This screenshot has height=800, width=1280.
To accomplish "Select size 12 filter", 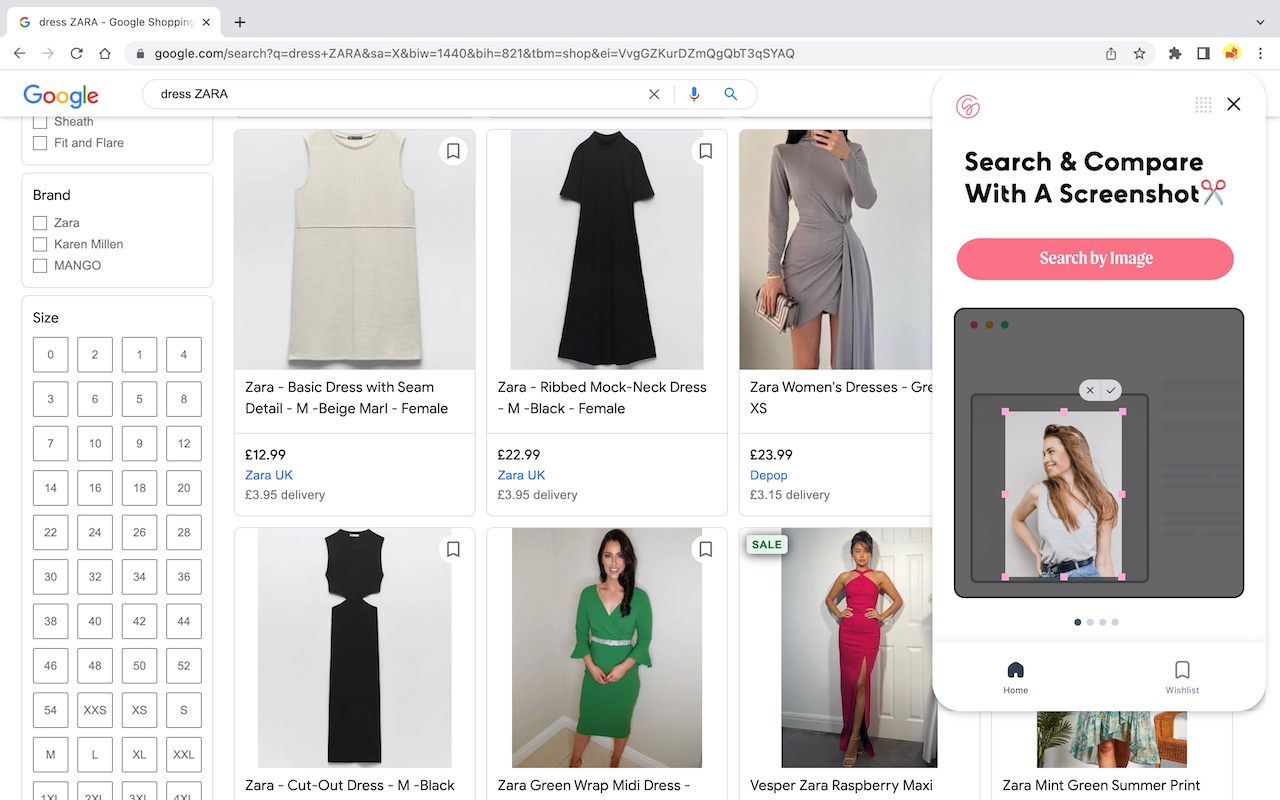I will pyautogui.click(x=184, y=444).
